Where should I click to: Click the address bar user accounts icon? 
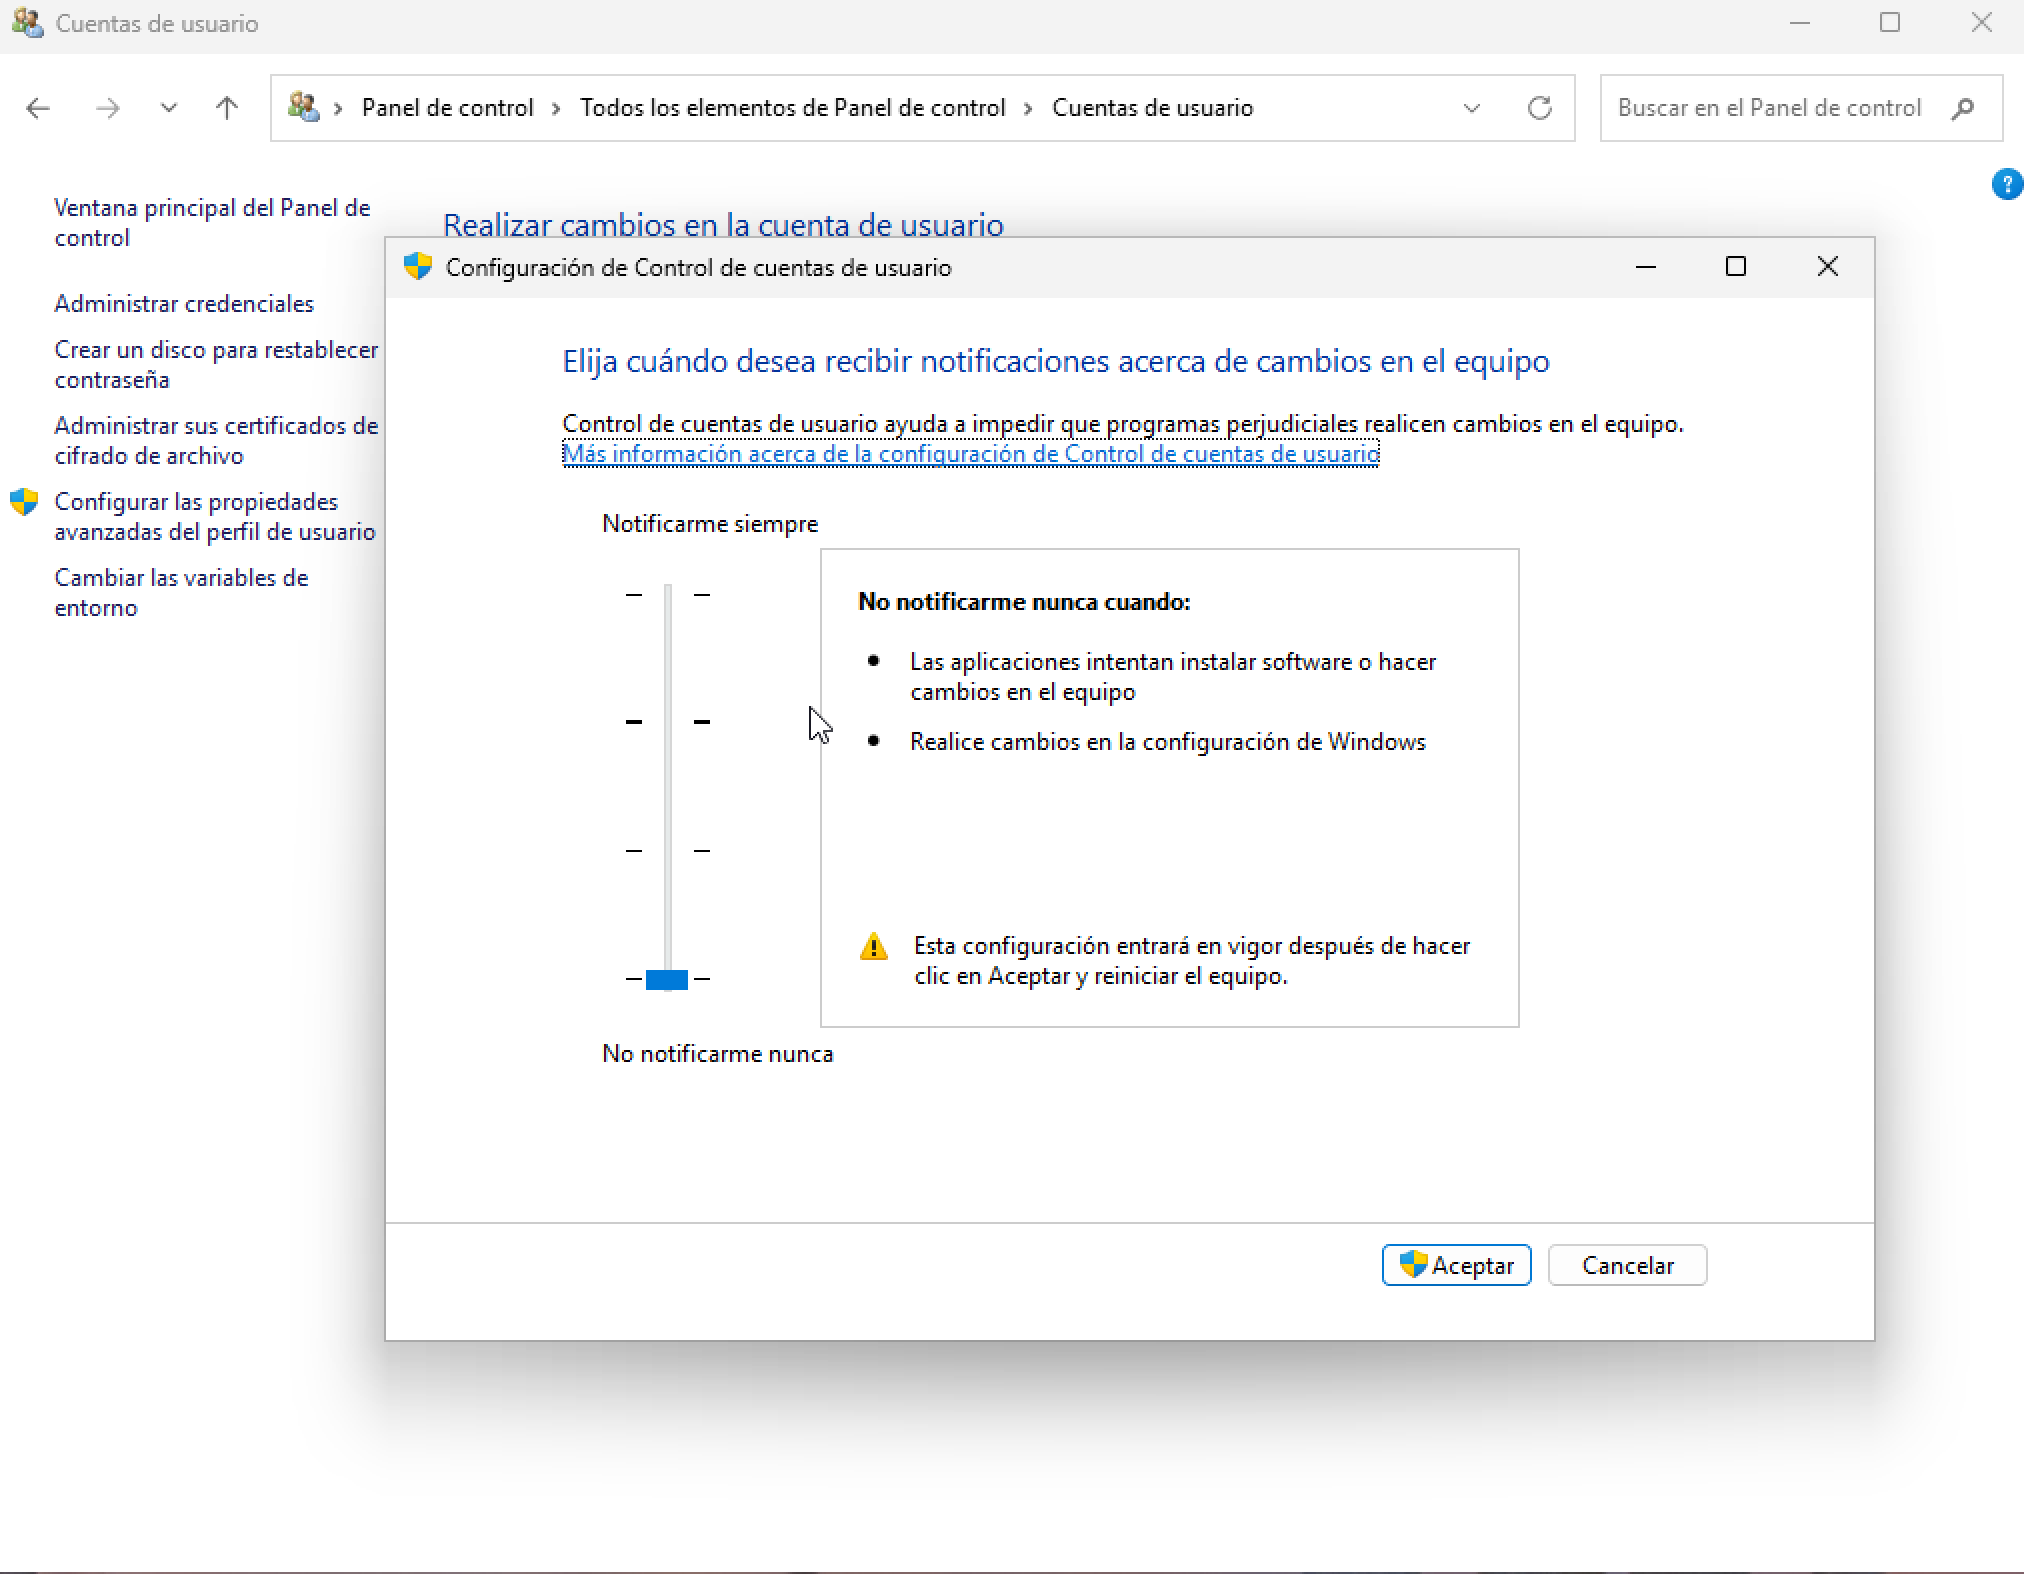(303, 107)
